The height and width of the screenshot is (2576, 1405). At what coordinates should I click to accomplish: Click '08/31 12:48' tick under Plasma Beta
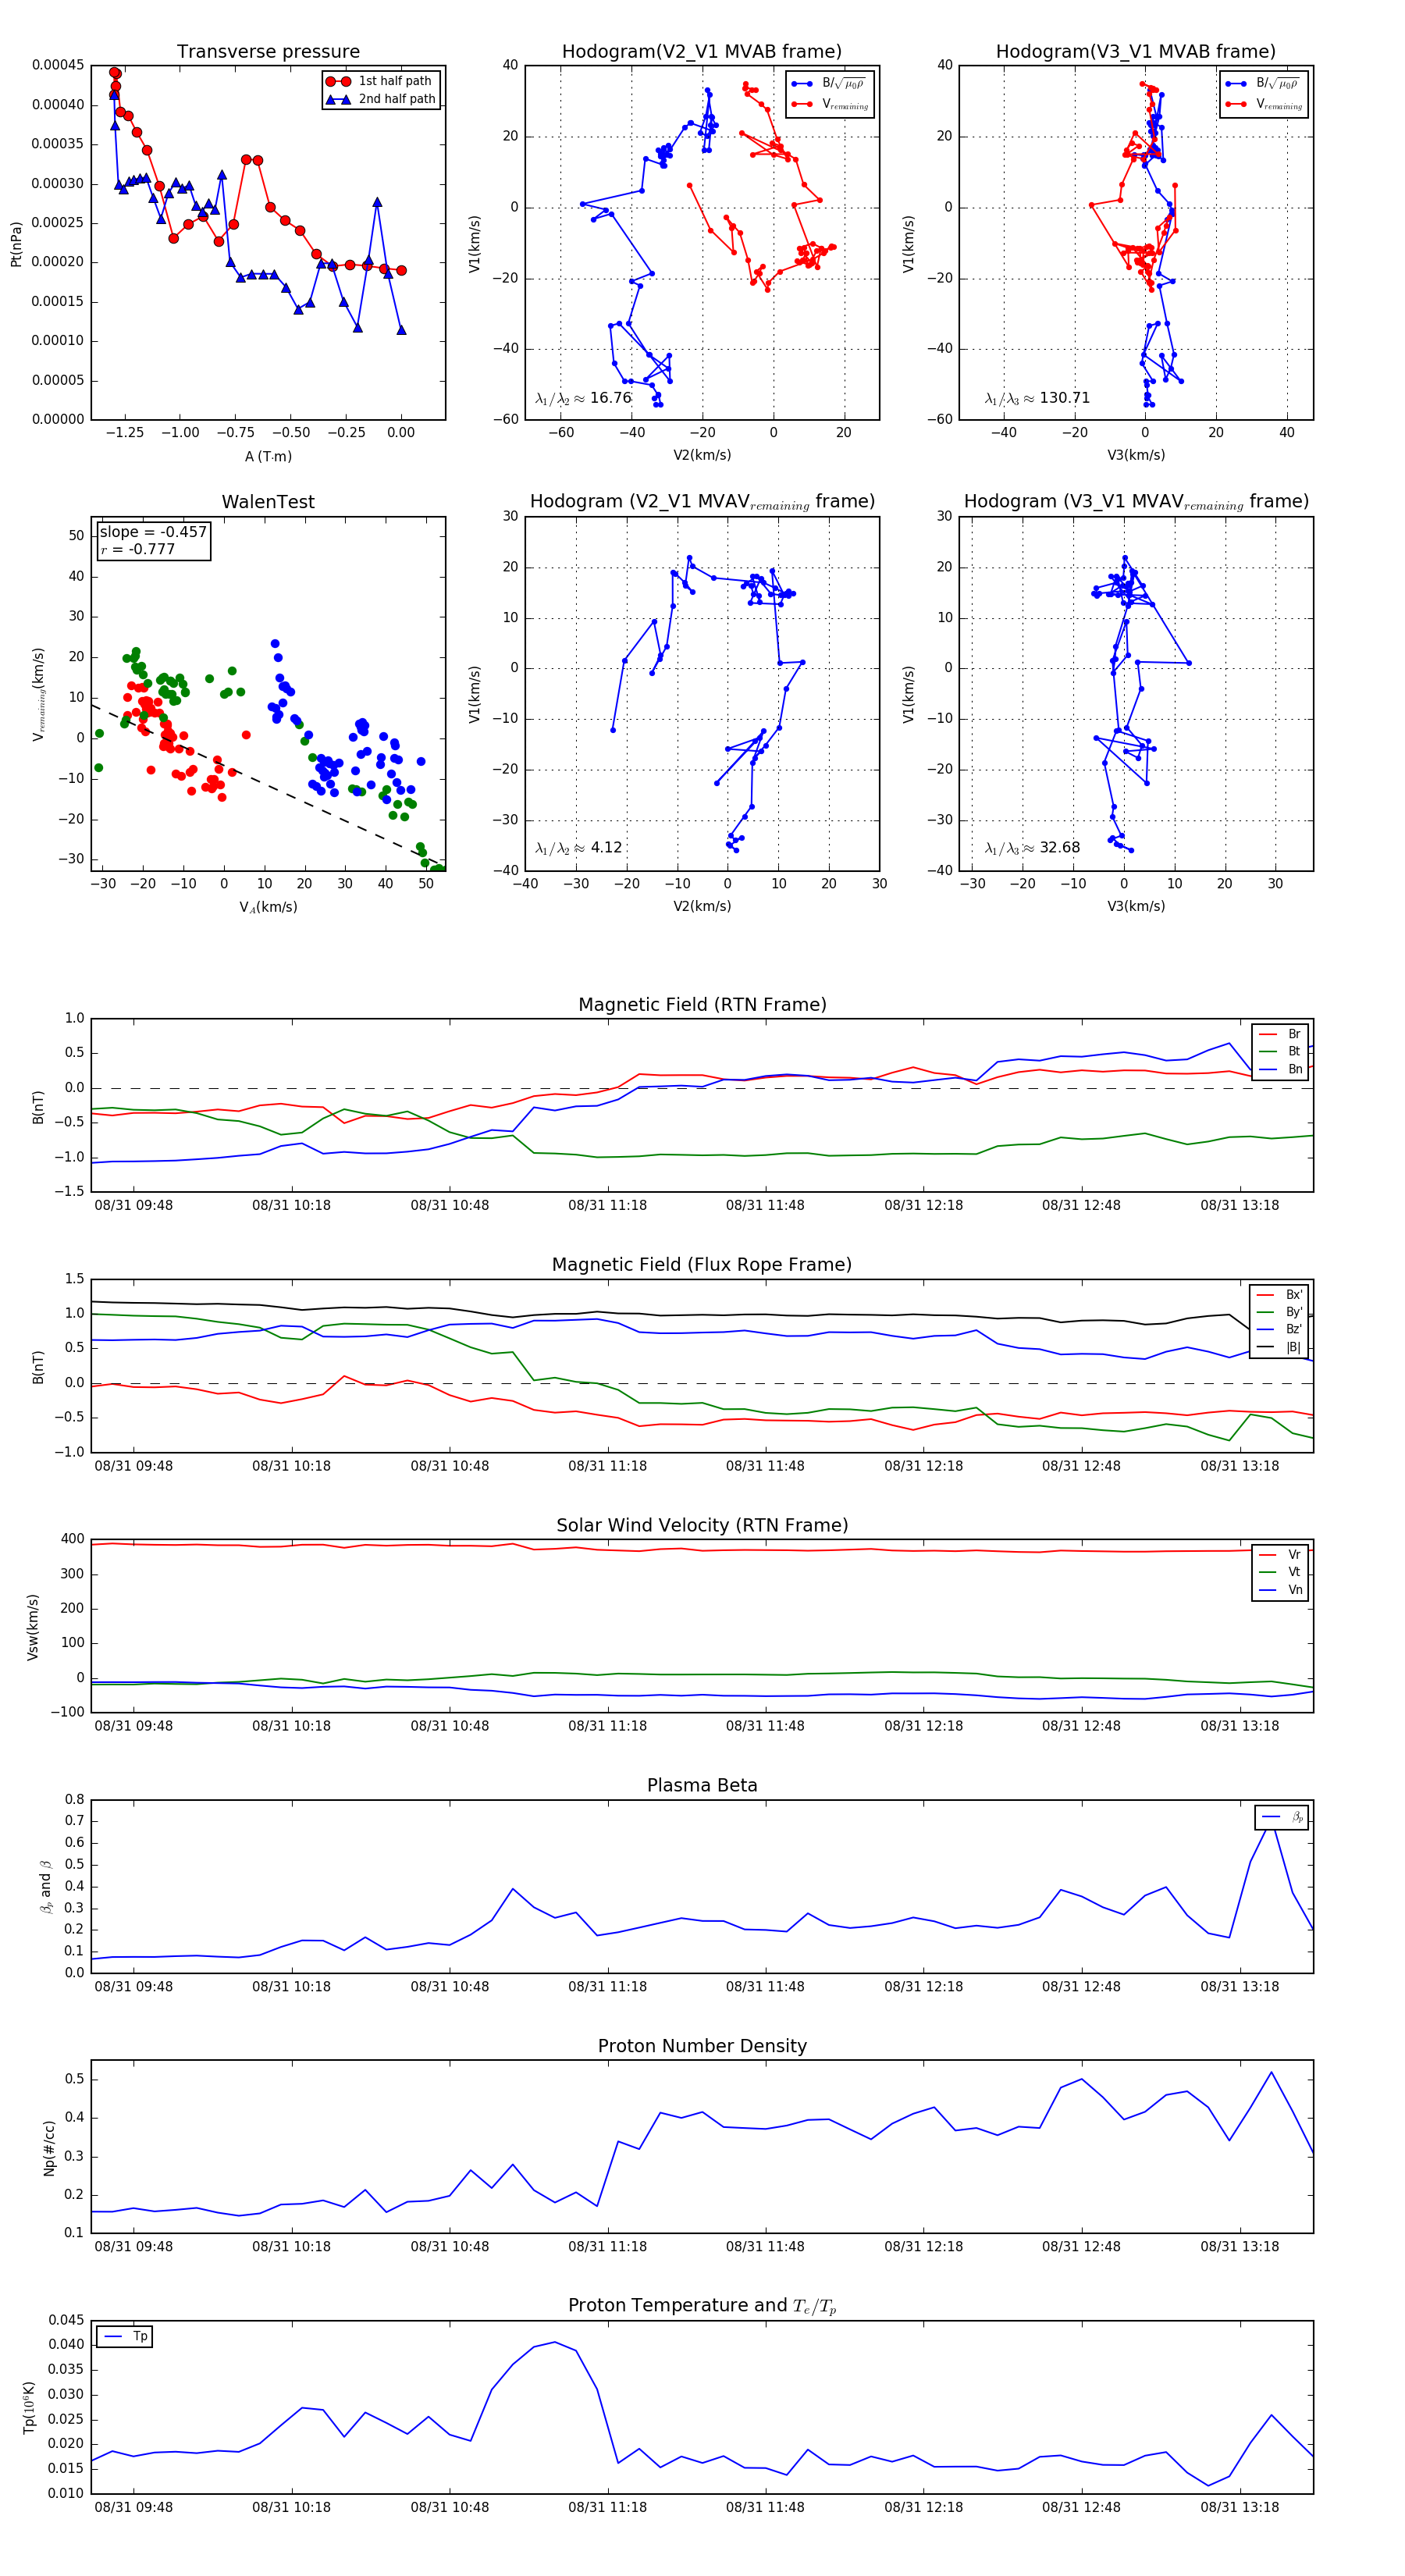(1081, 1987)
